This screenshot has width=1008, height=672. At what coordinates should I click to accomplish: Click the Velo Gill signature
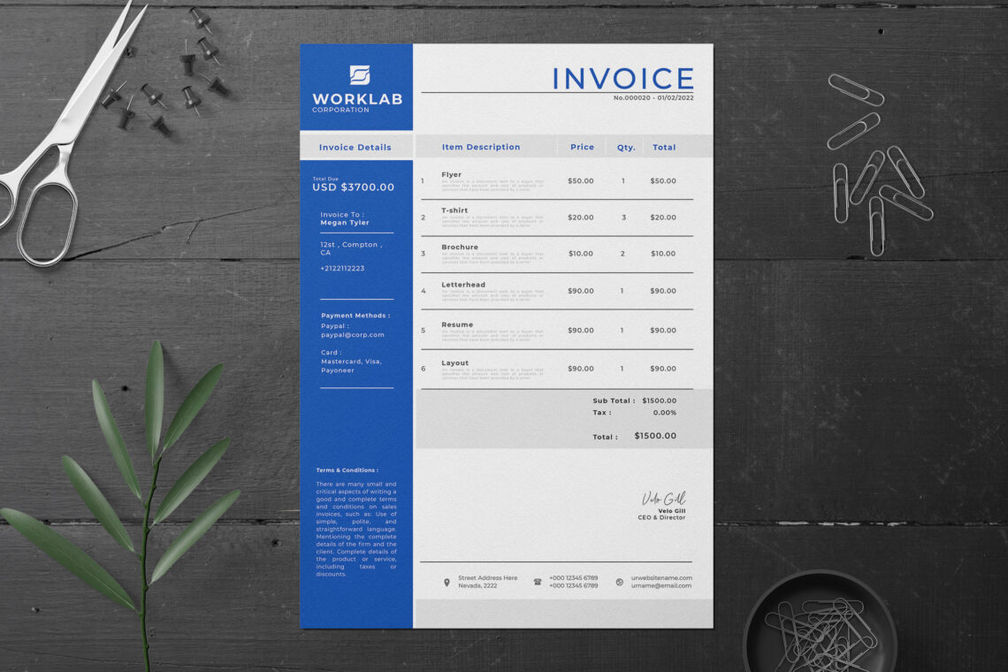(x=663, y=498)
